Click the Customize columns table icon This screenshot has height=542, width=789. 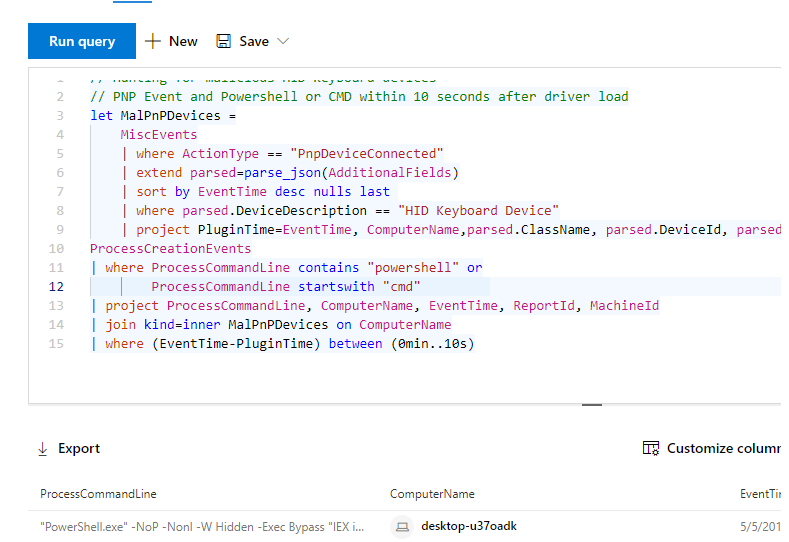(651, 448)
